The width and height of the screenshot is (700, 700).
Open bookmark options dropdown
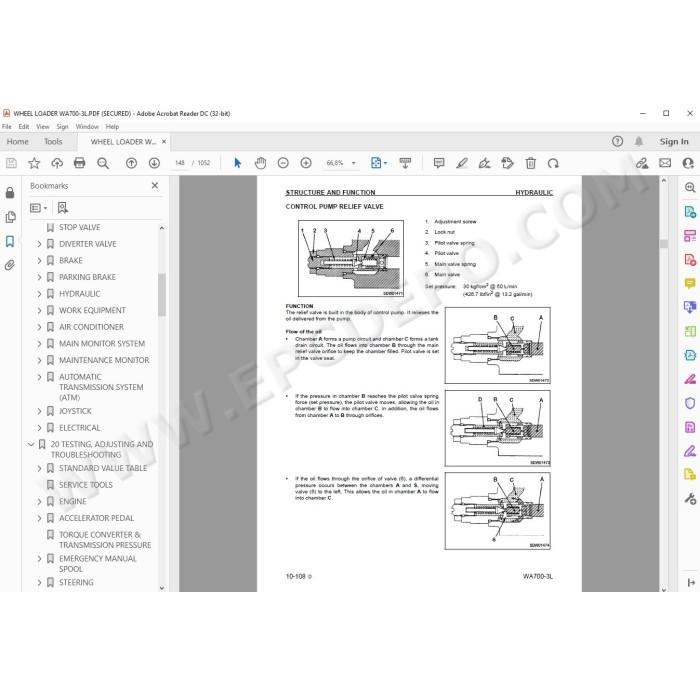(x=38, y=208)
